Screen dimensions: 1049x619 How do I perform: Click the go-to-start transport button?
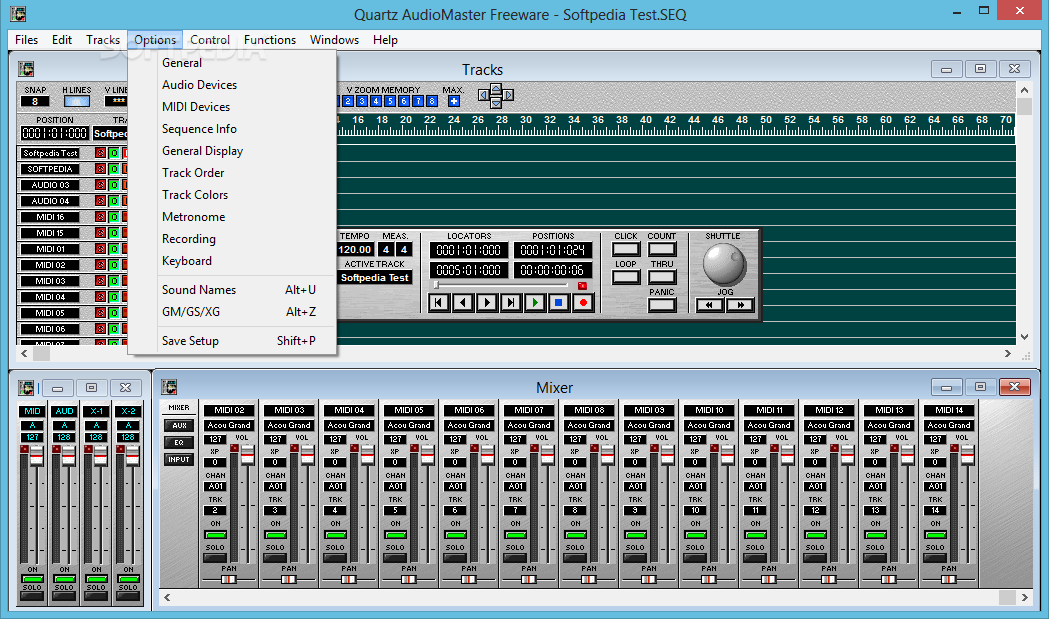[439, 302]
